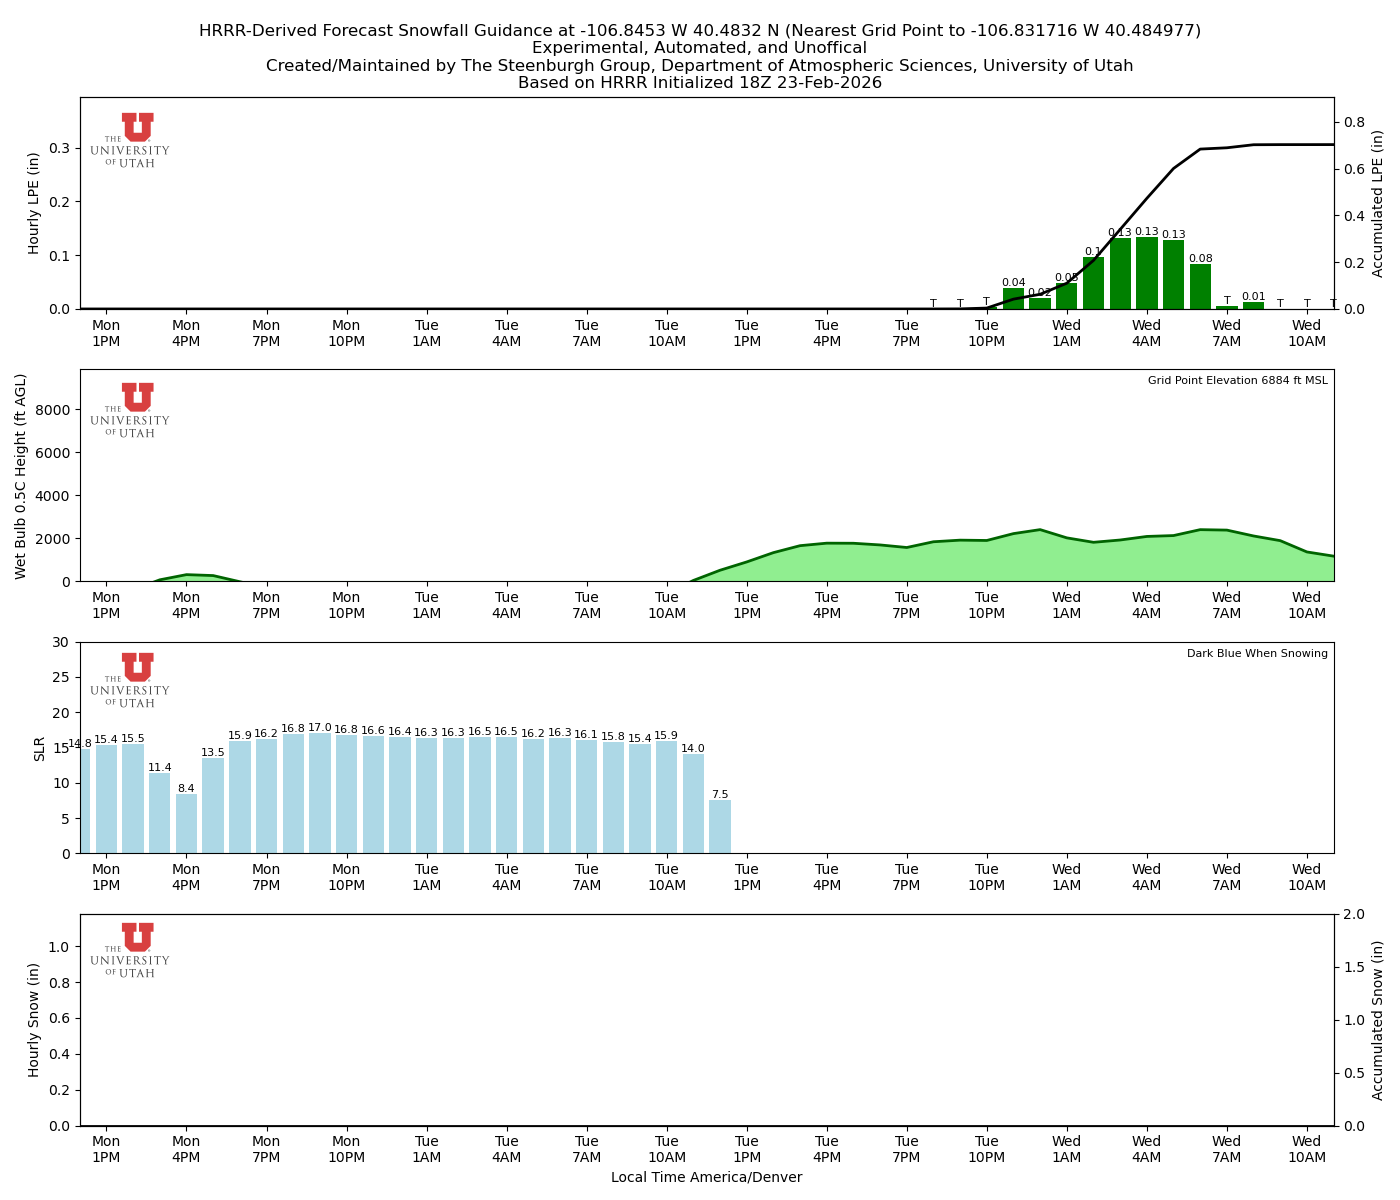Click the Grid Point Elevation 6884 ft annotation
Screen dimensions: 1400x1200
click(x=1237, y=381)
